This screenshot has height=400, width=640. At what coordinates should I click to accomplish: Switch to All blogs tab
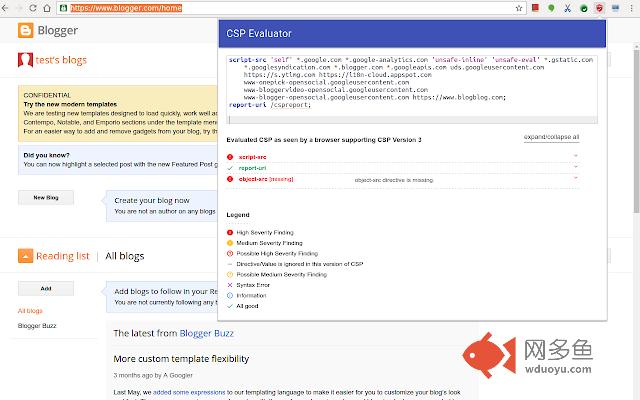124,256
